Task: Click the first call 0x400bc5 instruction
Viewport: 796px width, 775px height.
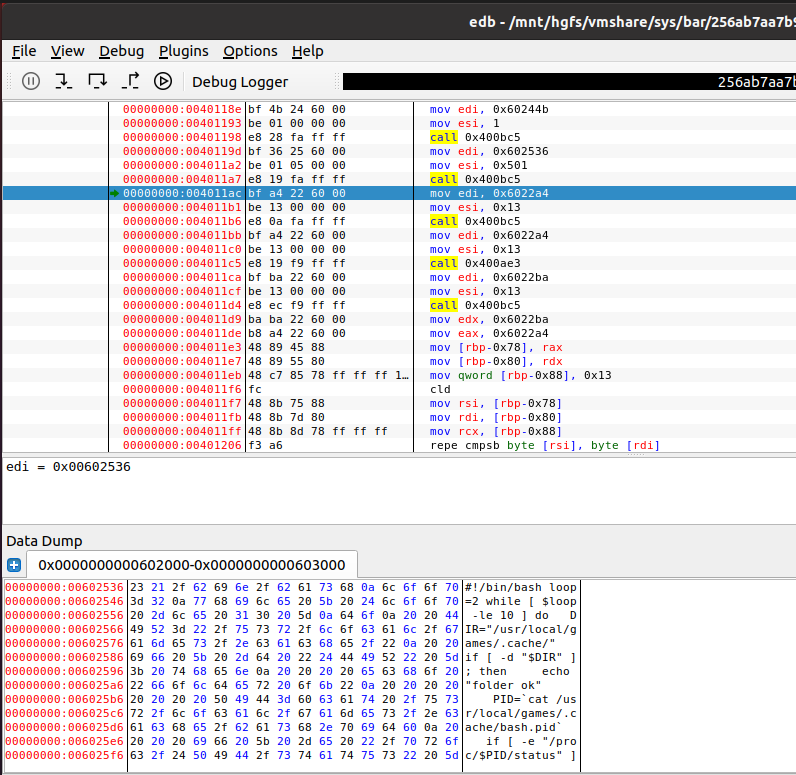Action: coord(474,137)
